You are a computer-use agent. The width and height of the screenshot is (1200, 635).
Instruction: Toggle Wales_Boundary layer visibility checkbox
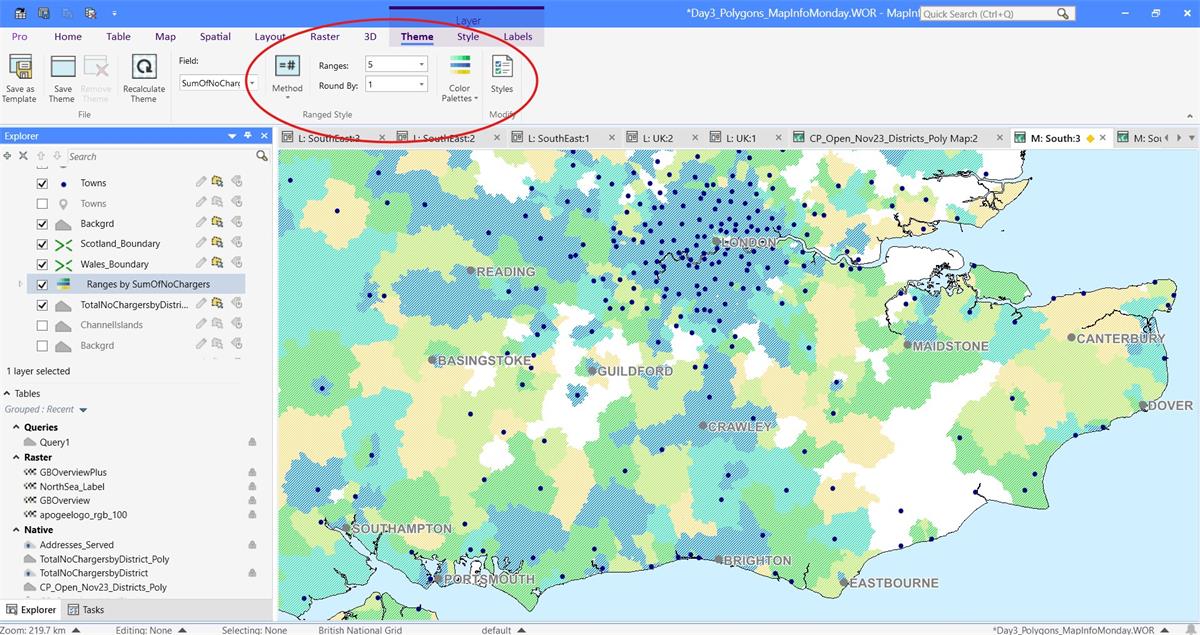pyautogui.click(x=42, y=264)
